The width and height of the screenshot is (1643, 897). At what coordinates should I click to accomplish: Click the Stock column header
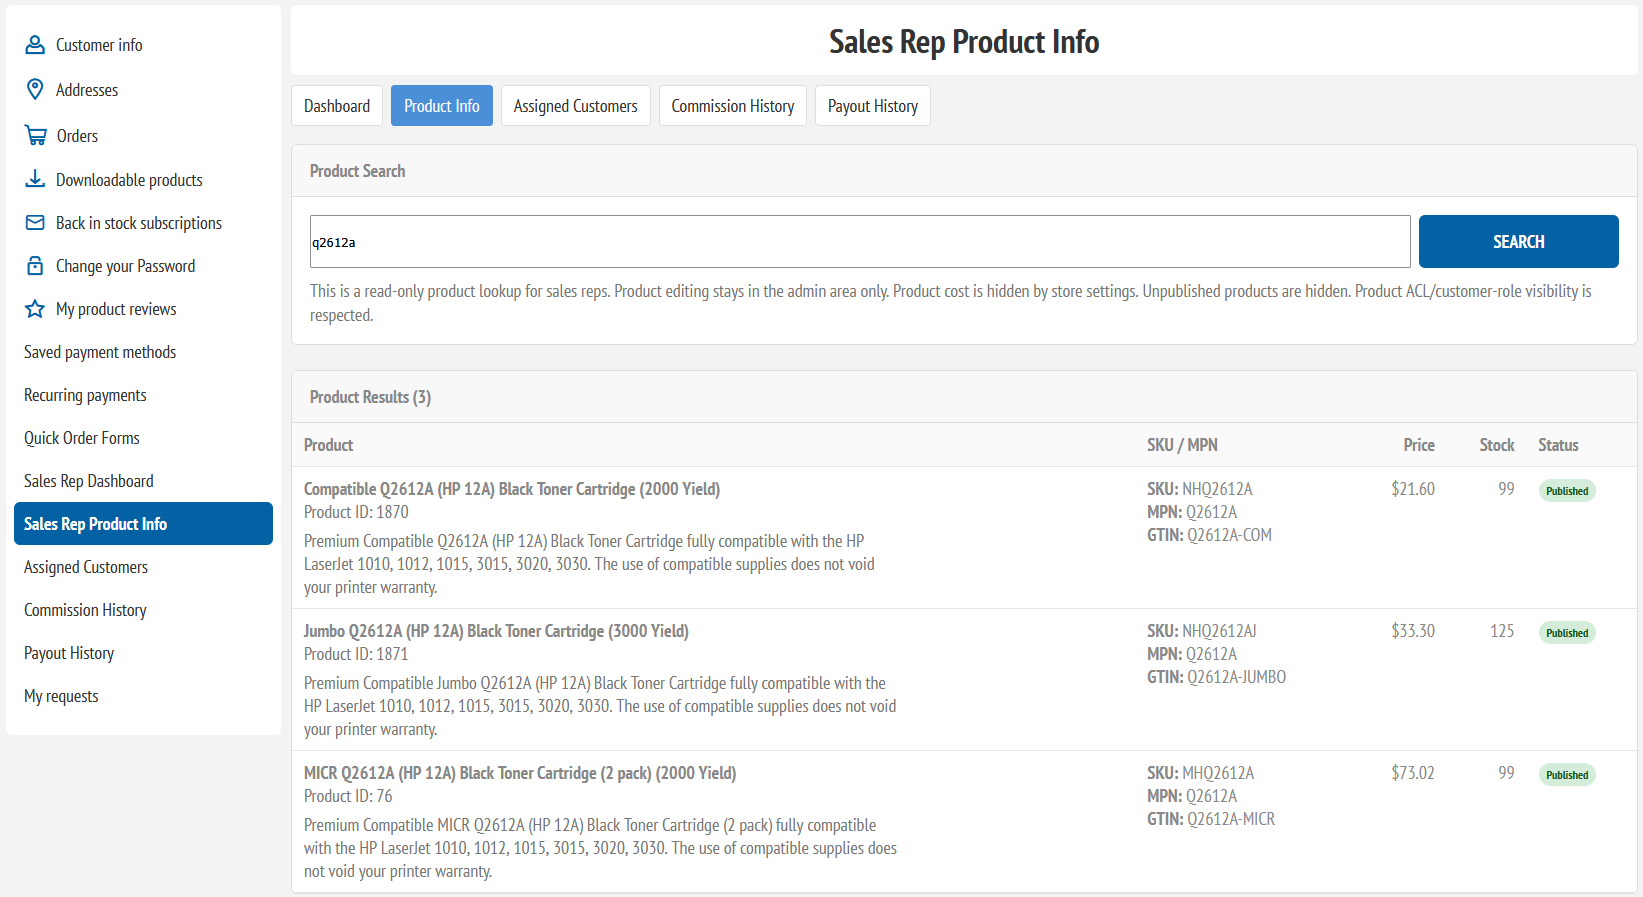[1497, 445]
